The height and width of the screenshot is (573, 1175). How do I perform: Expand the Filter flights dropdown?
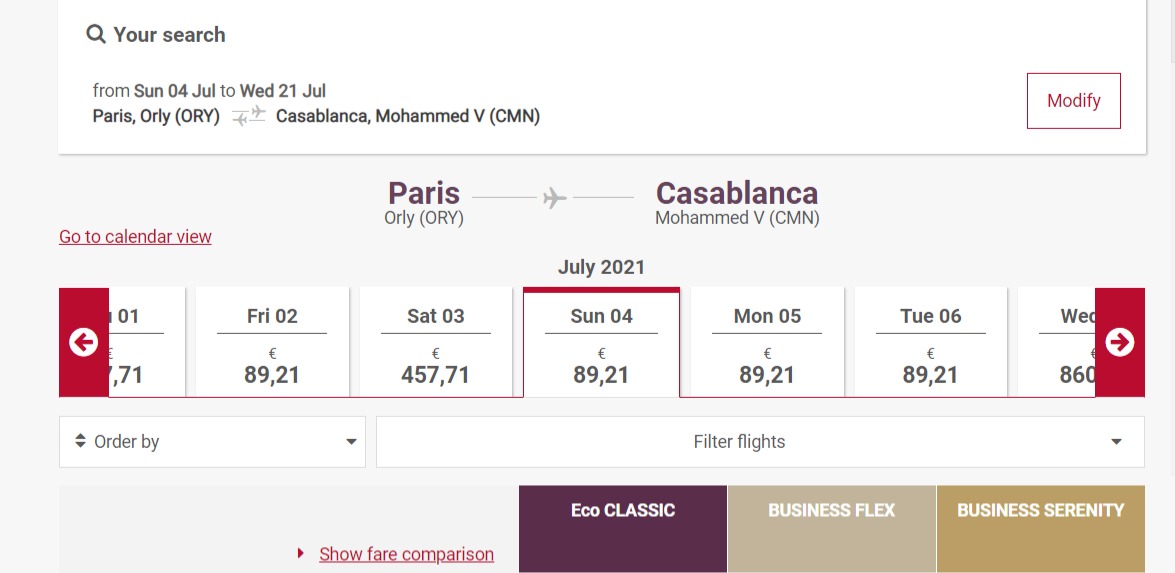click(x=761, y=442)
